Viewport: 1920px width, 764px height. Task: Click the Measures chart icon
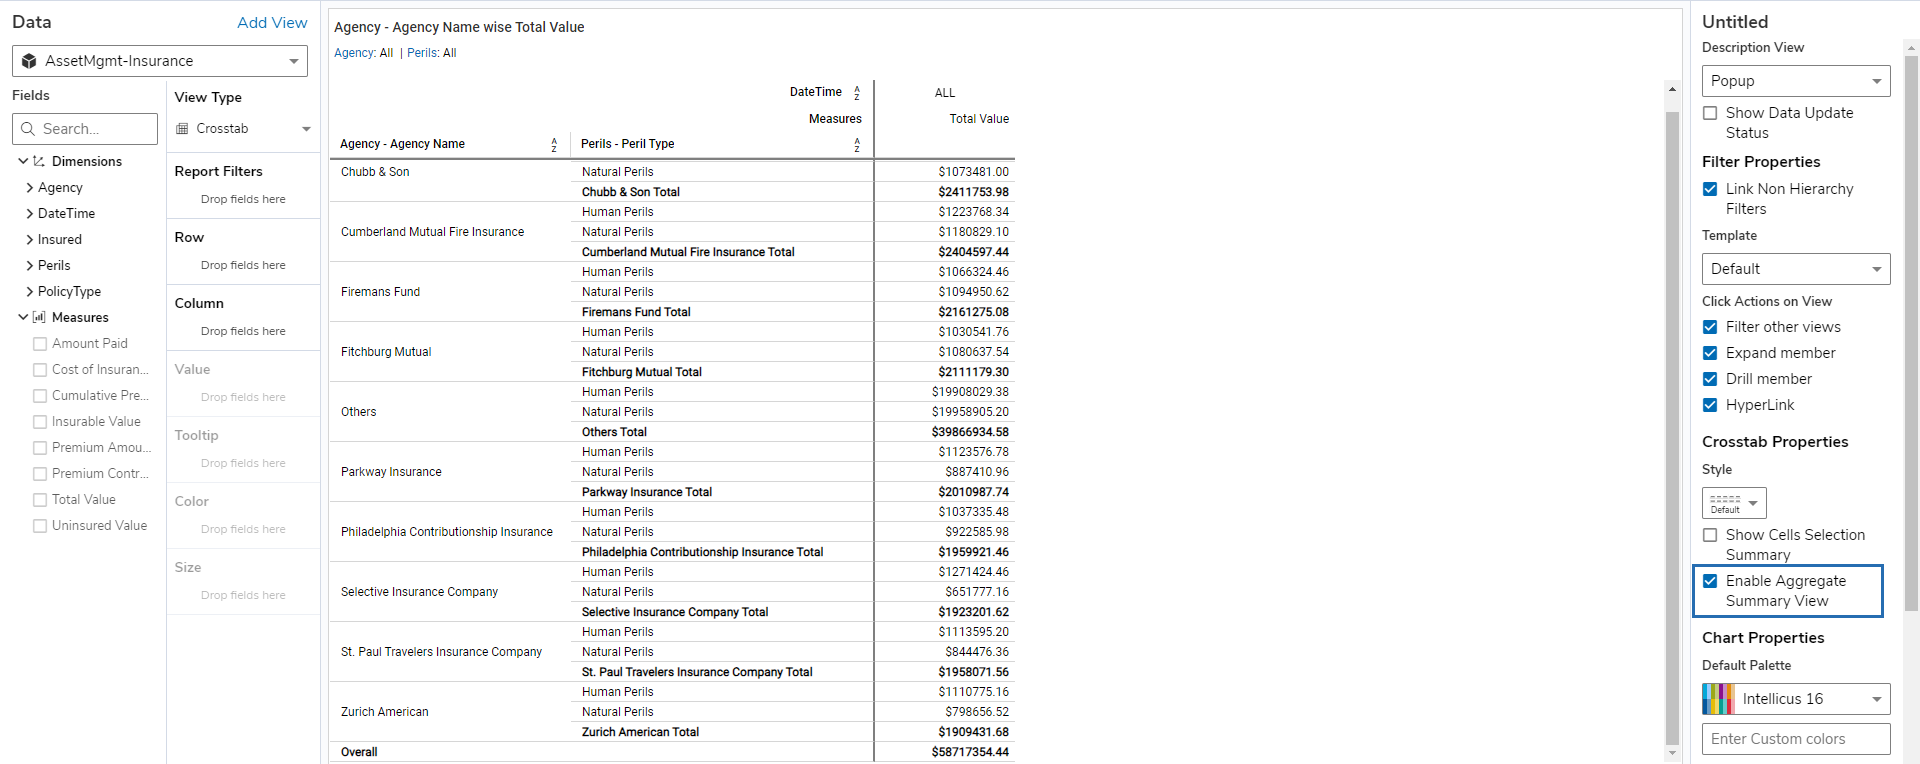[x=39, y=317]
